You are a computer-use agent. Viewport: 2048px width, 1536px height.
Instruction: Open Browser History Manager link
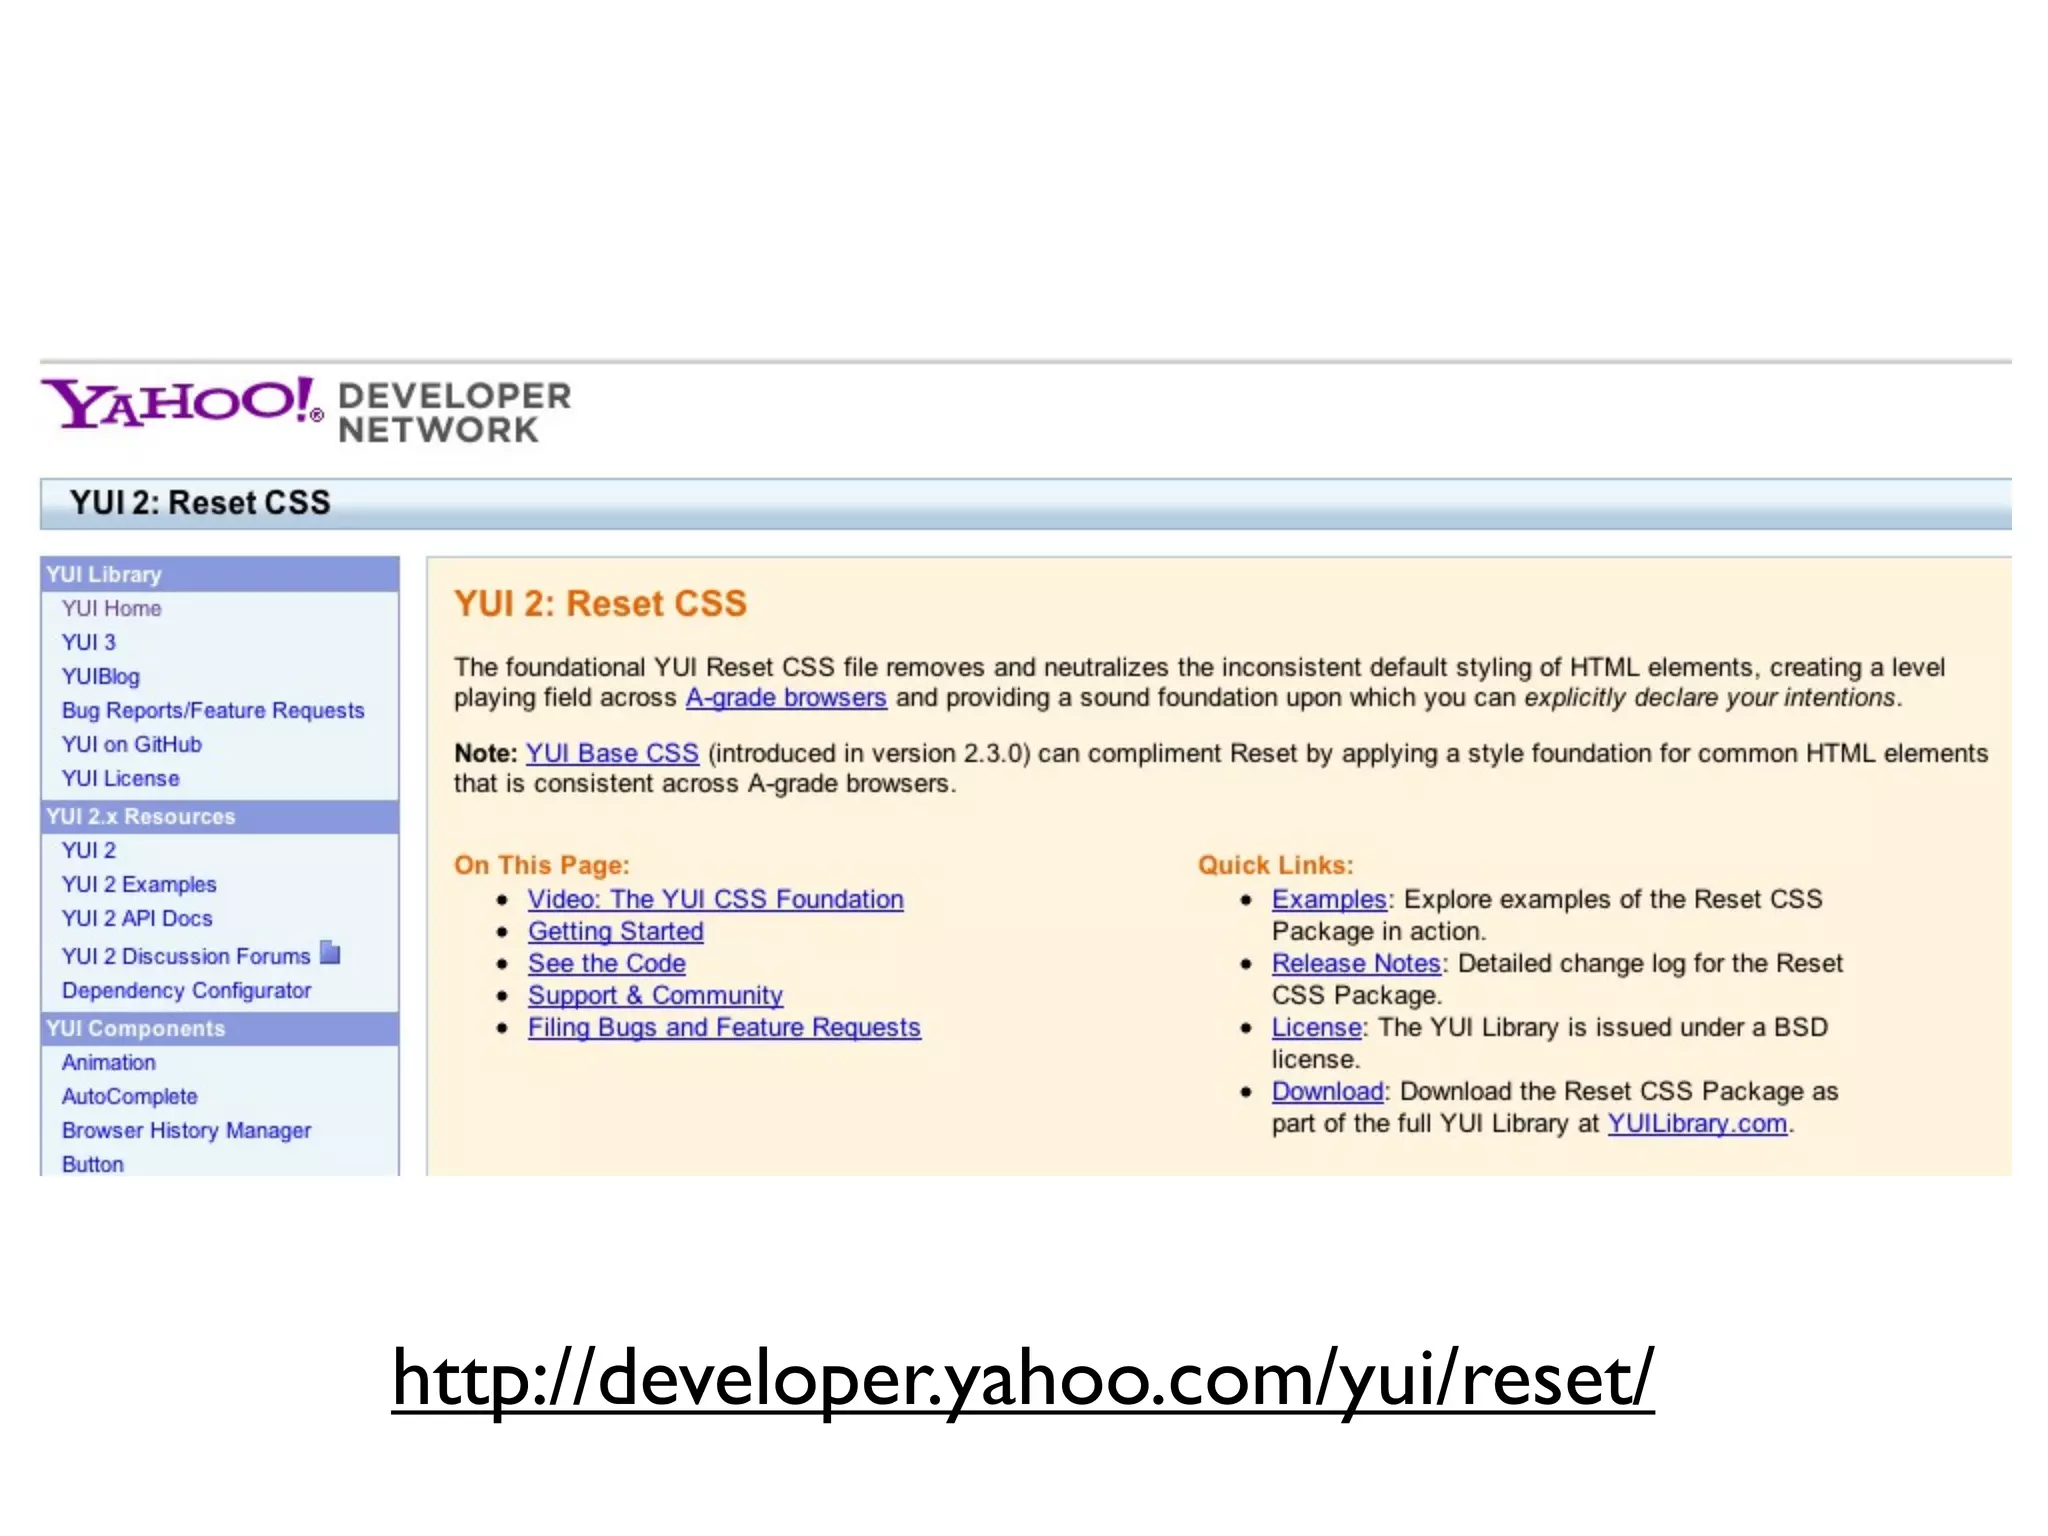tap(187, 1130)
